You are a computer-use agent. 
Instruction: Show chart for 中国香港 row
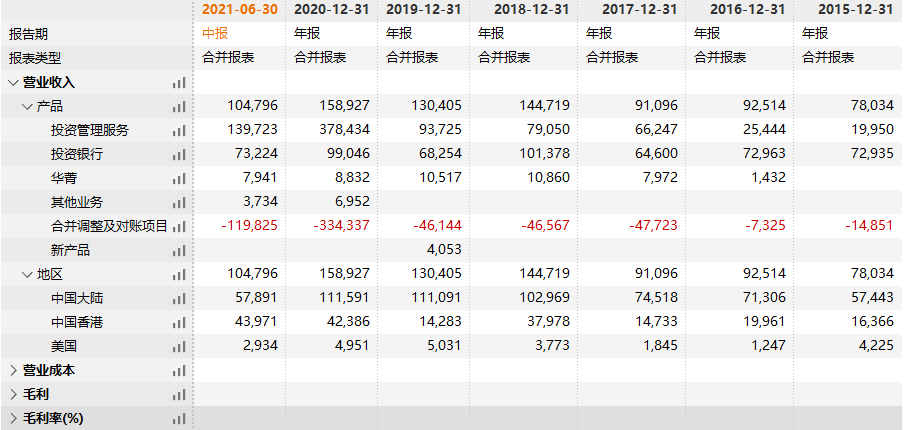coord(180,323)
